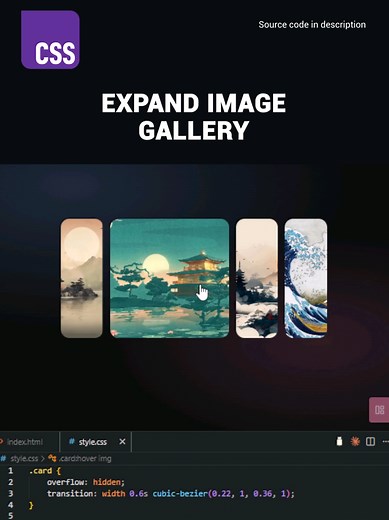Viewport: 389px width, 520px height.
Task: Click the misty island sunset image card
Action: click(82, 278)
